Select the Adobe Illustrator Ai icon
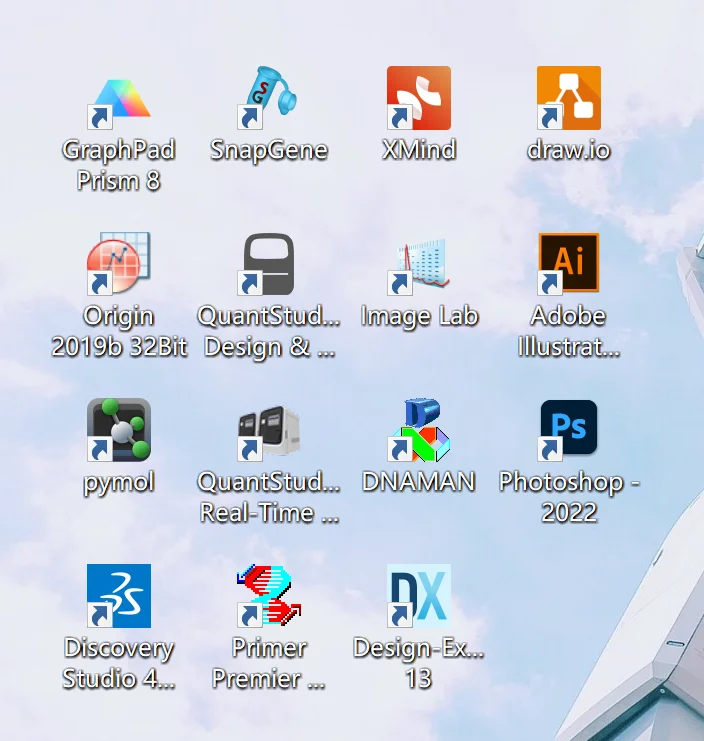This screenshot has width=704, height=741. [569, 264]
